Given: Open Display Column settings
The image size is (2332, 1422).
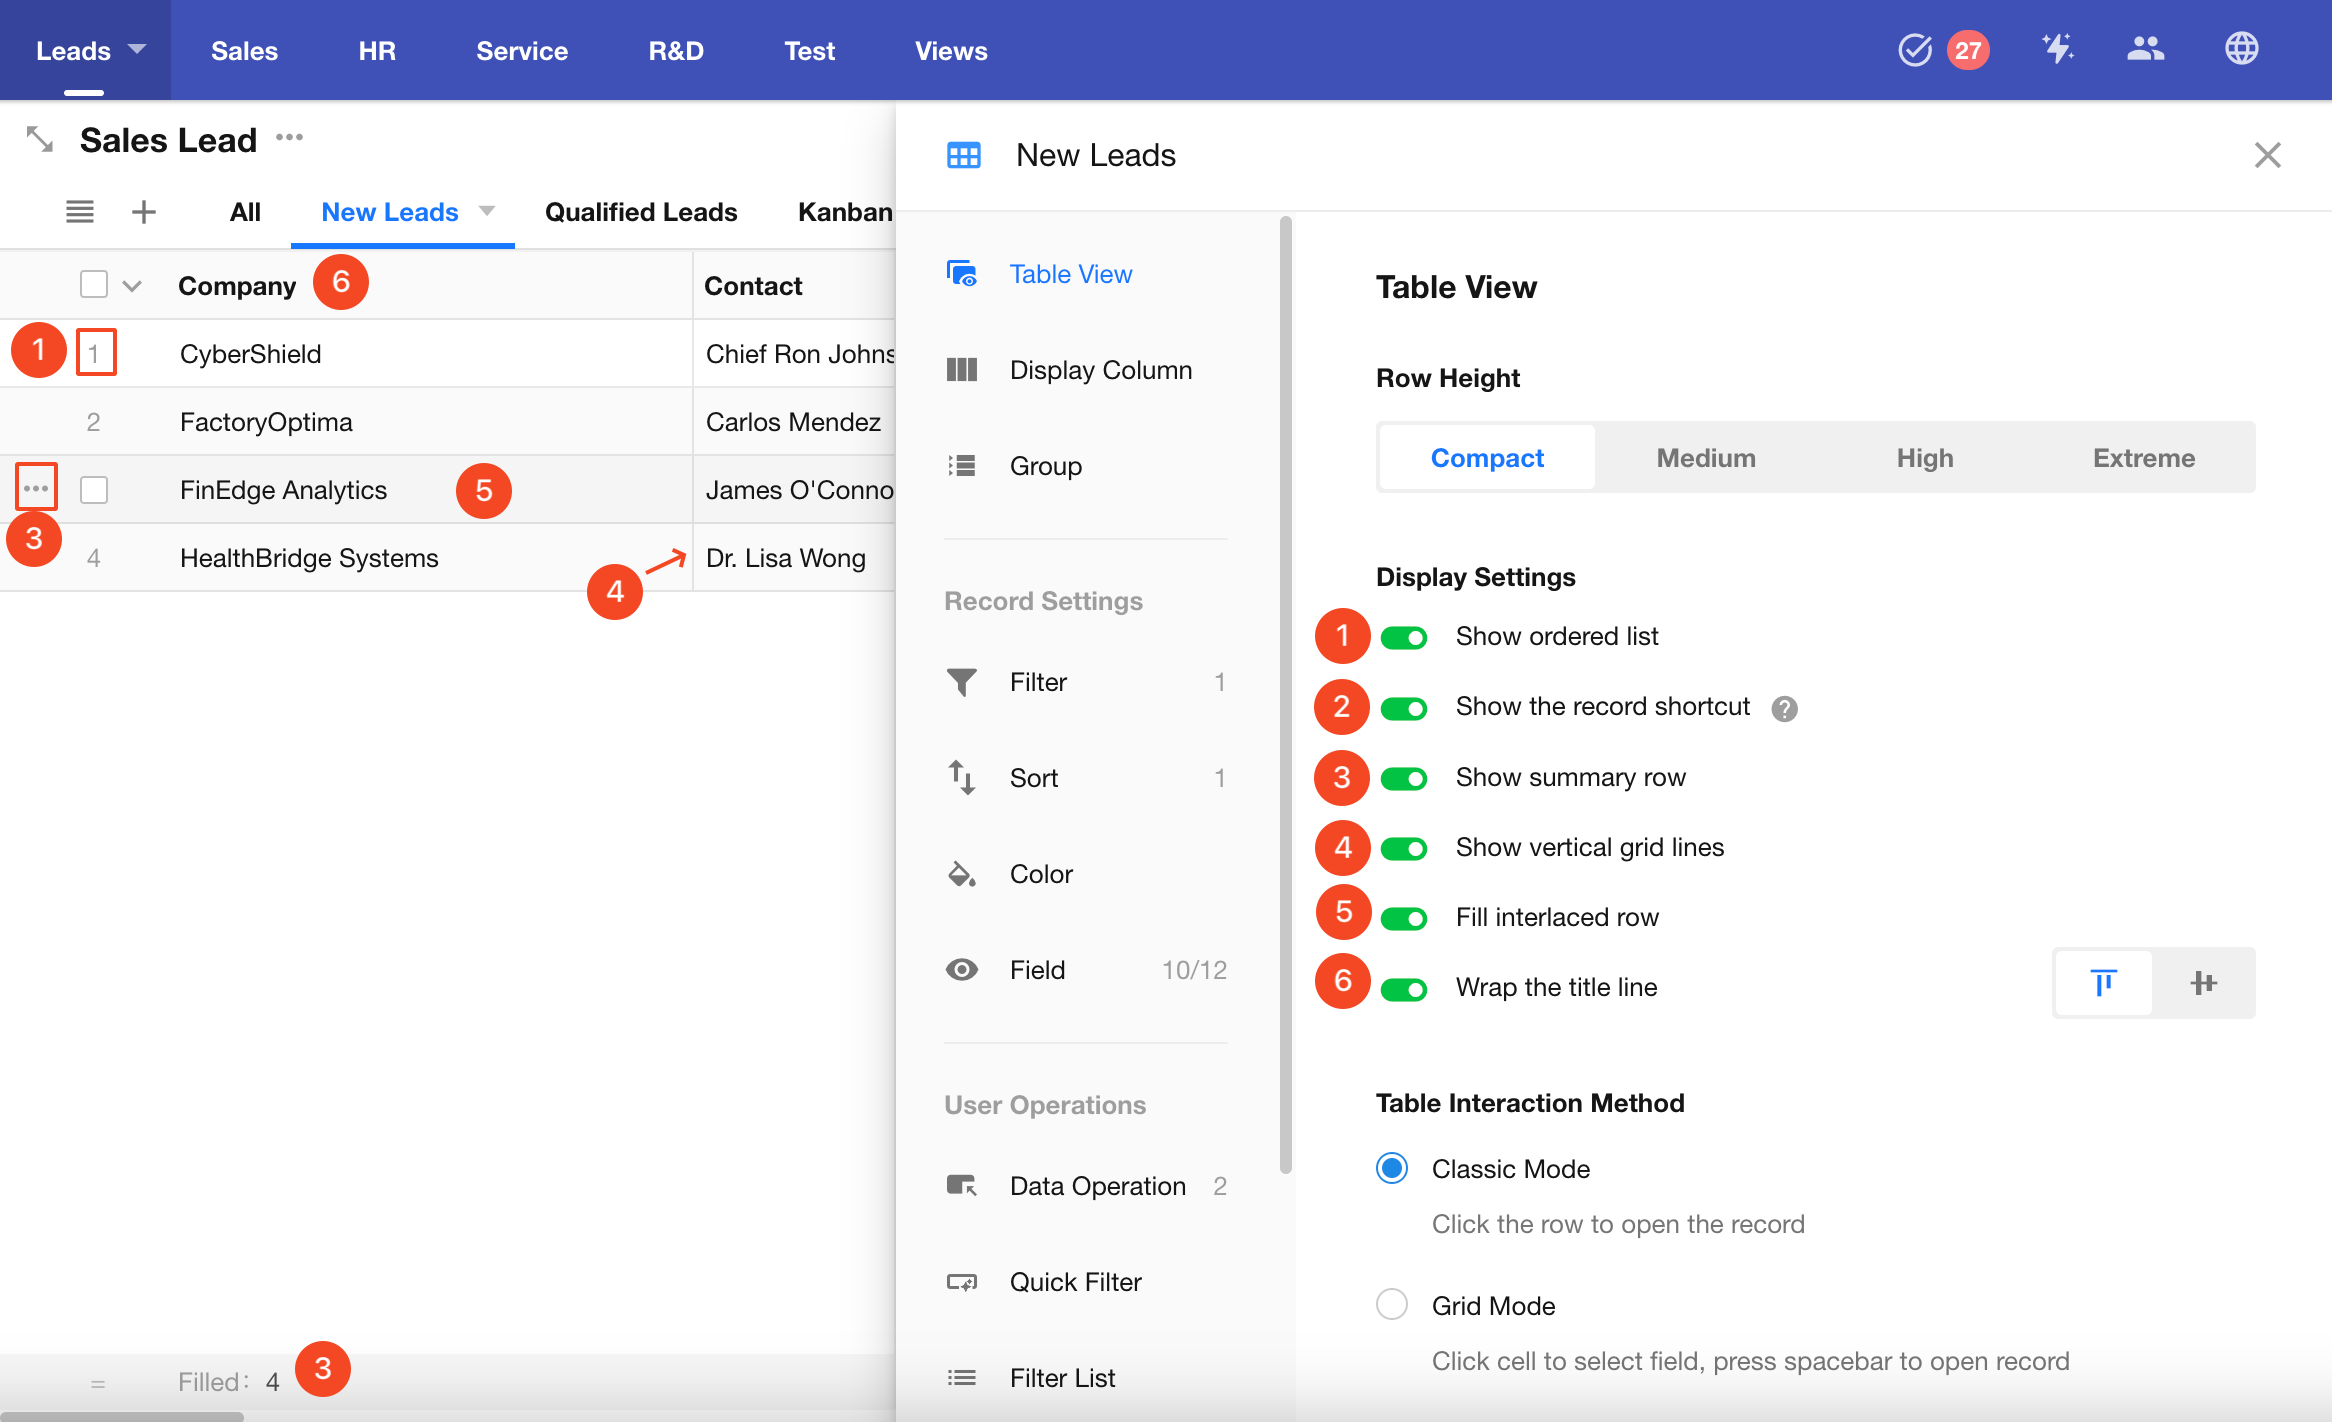Looking at the screenshot, I should (1100, 370).
